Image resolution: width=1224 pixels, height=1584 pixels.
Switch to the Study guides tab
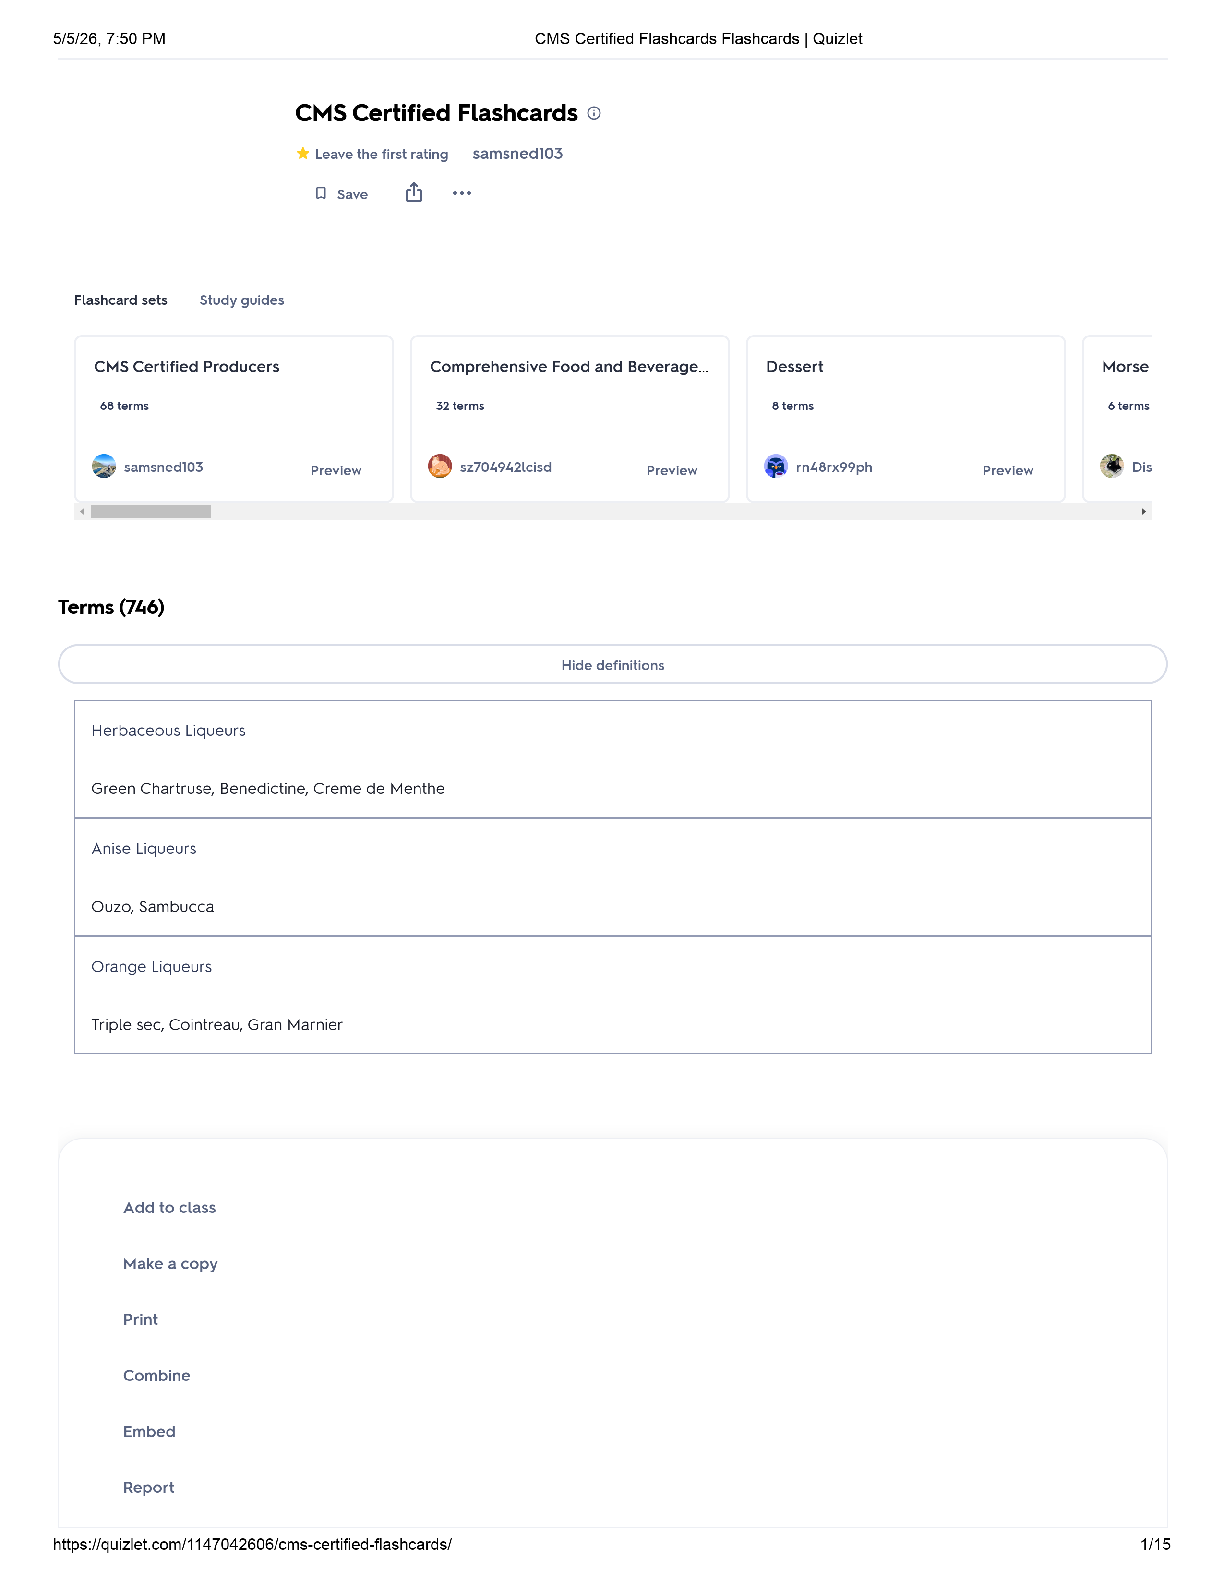pos(242,300)
